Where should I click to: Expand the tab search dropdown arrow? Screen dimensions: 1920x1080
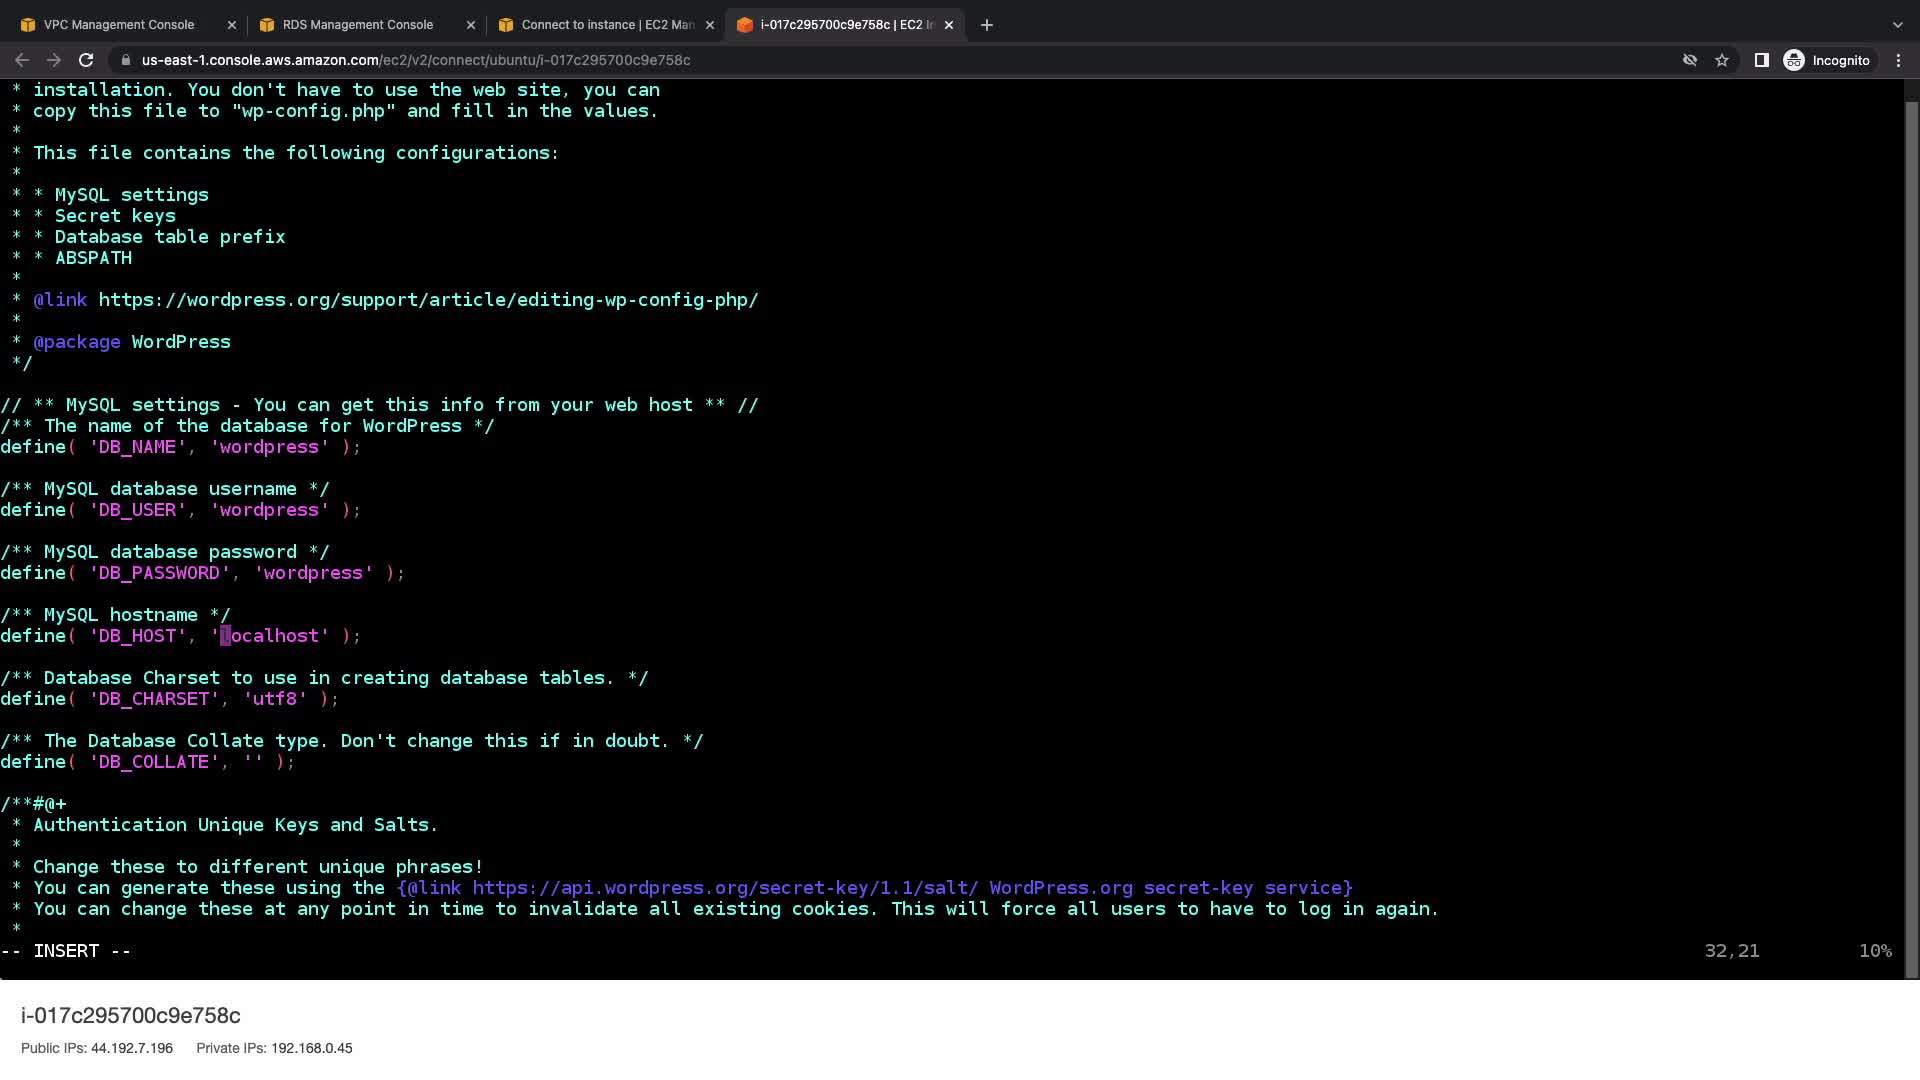(x=1897, y=25)
